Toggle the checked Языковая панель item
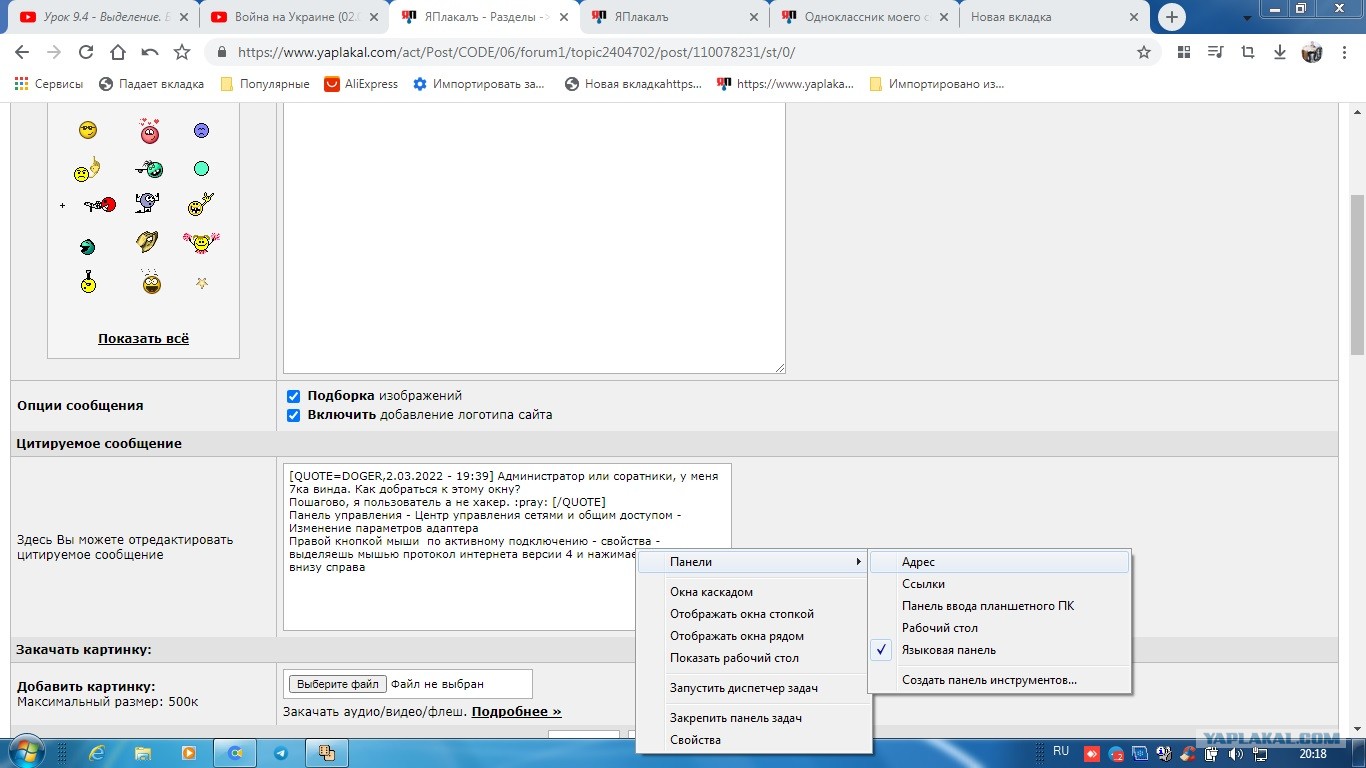Image resolution: width=1366 pixels, height=768 pixels. pyautogui.click(x=1000, y=650)
